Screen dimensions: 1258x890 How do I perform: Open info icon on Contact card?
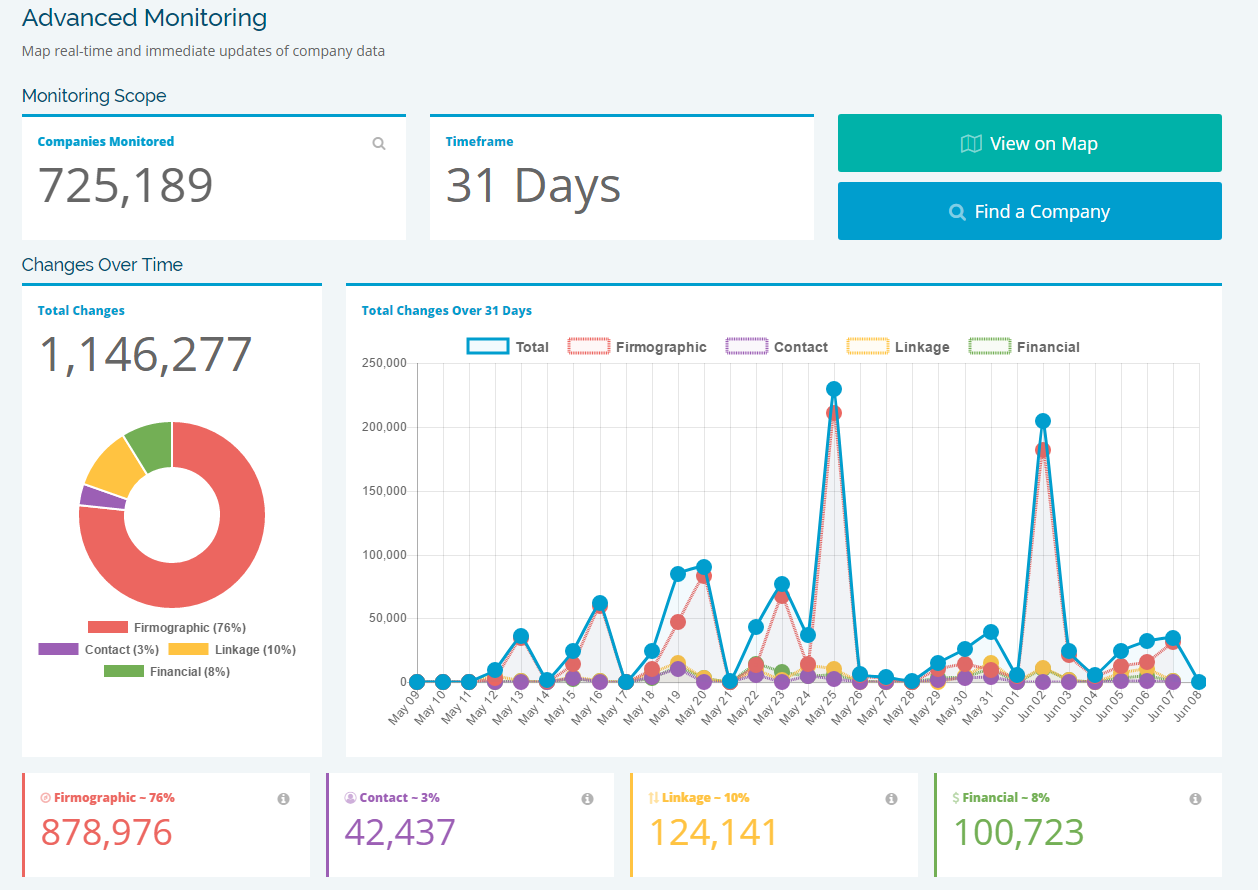click(x=587, y=799)
